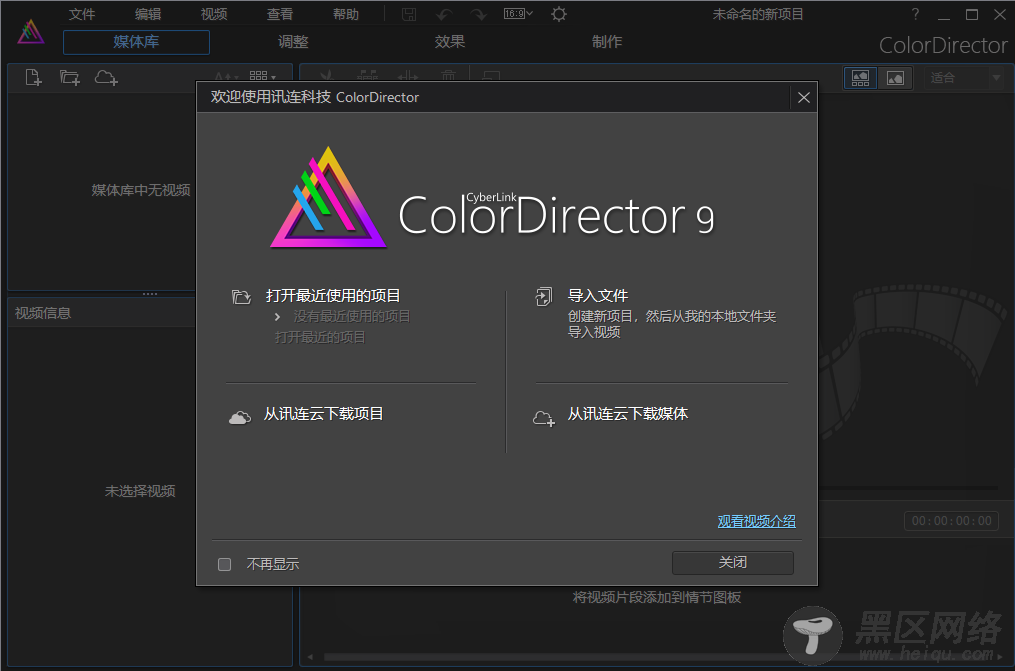Click cloud-plus icon beside 从讯连云下载媒体
This screenshot has height=671, width=1015.
pos(544,419)
